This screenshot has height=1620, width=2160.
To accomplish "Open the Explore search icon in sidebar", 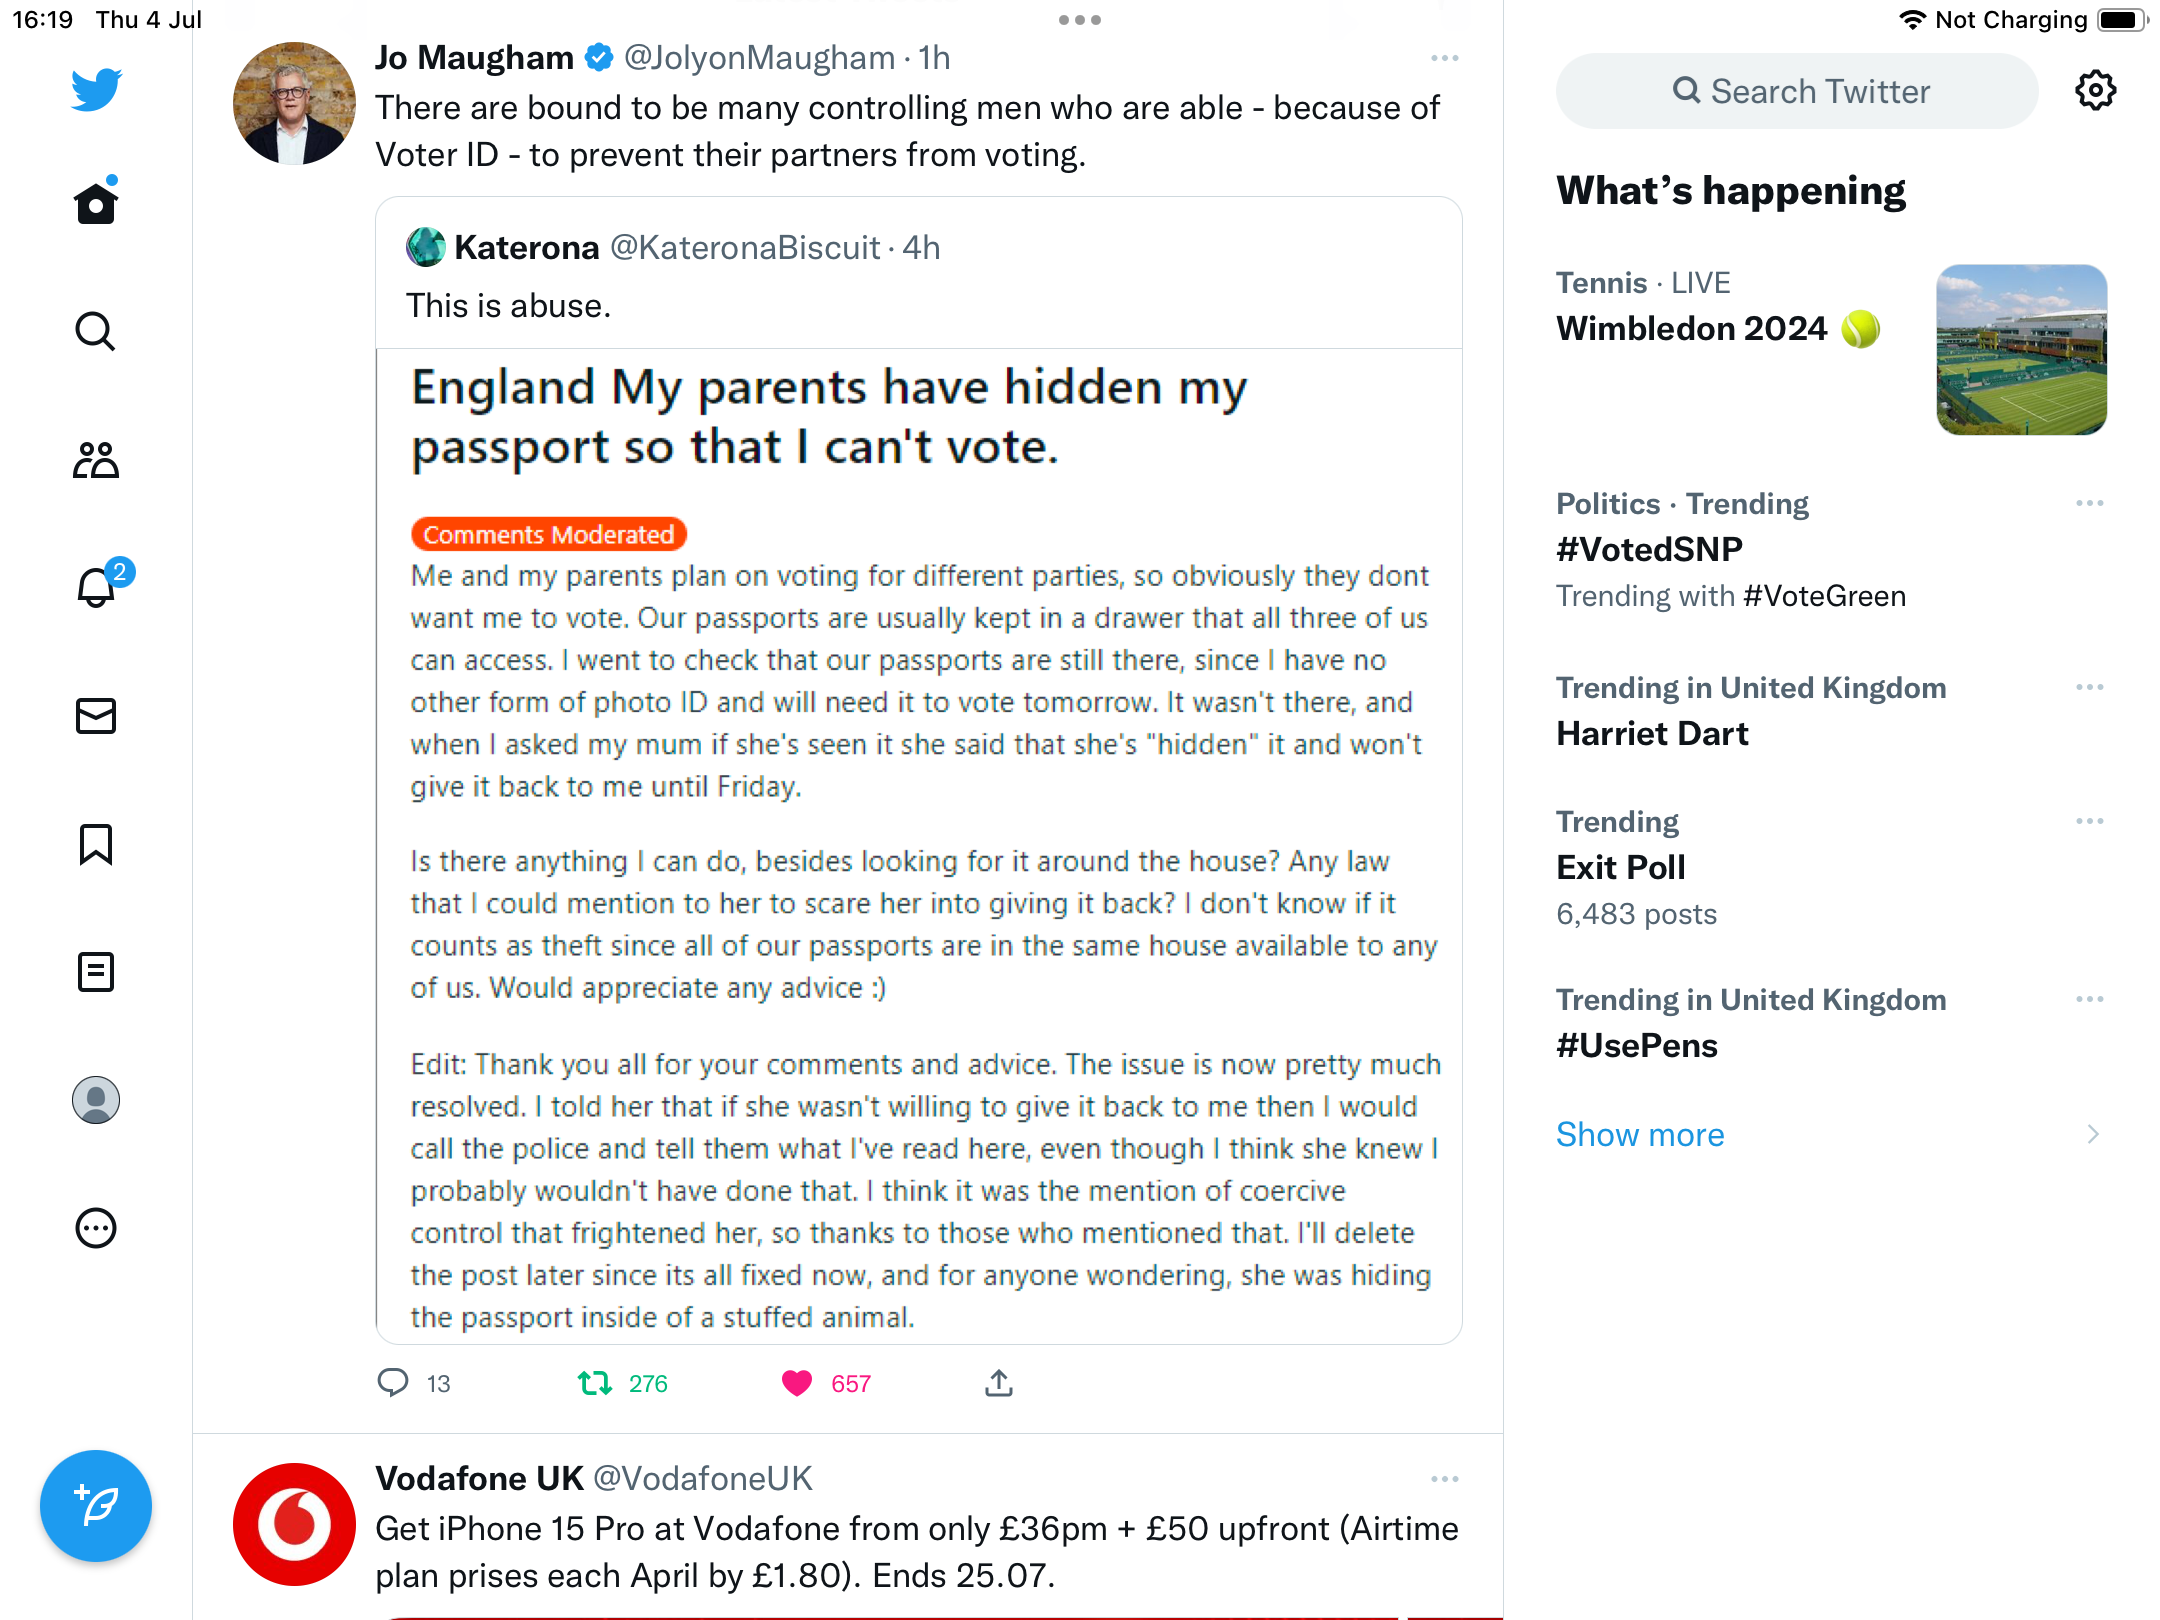I will point(96,332).
